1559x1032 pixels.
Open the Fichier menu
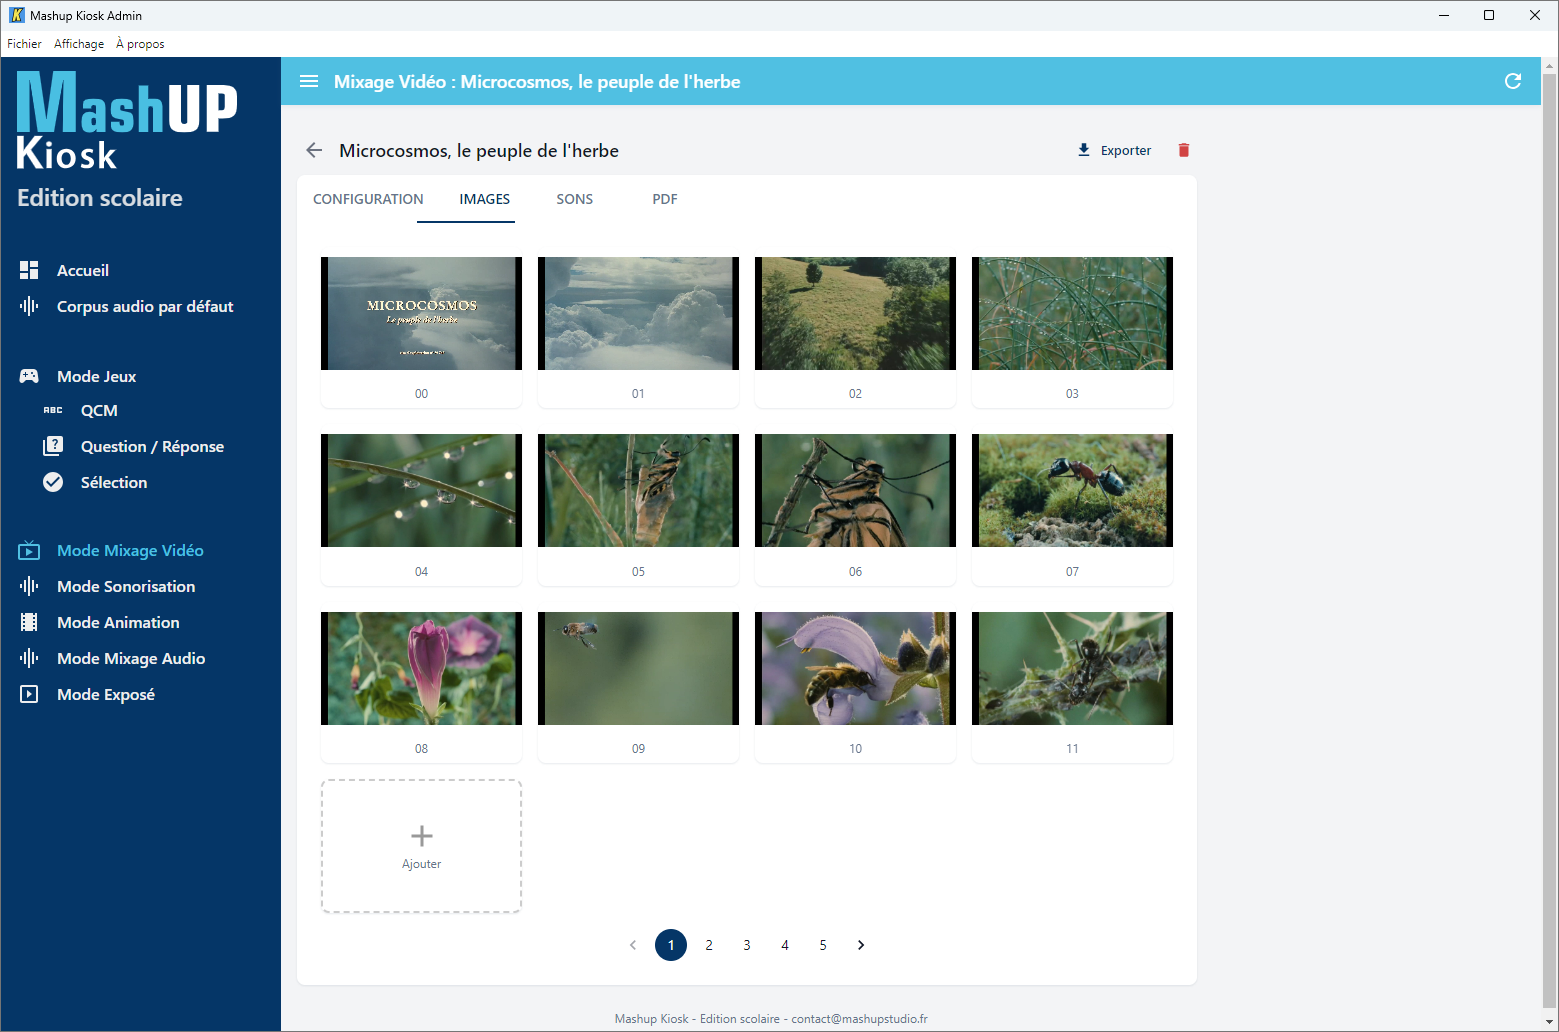click(24, 44)
